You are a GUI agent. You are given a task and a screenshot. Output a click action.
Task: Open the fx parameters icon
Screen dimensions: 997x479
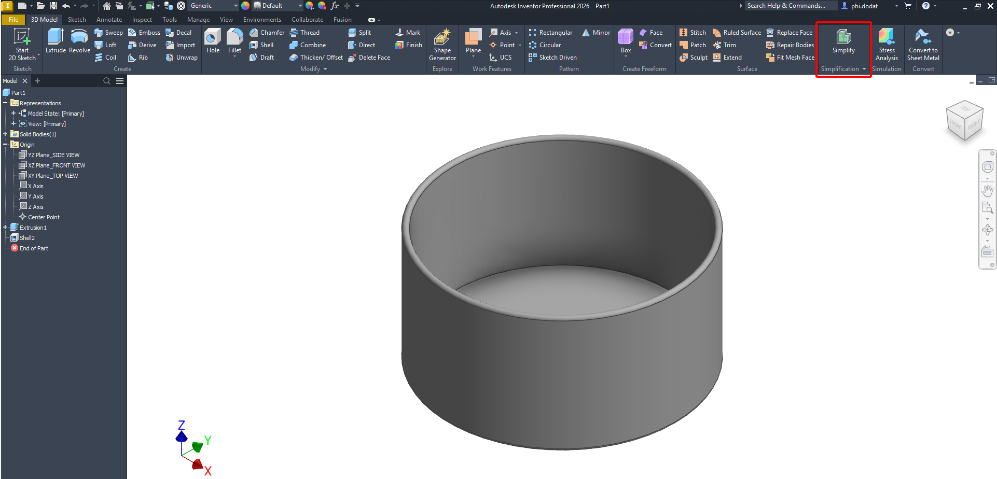point(335,5)
